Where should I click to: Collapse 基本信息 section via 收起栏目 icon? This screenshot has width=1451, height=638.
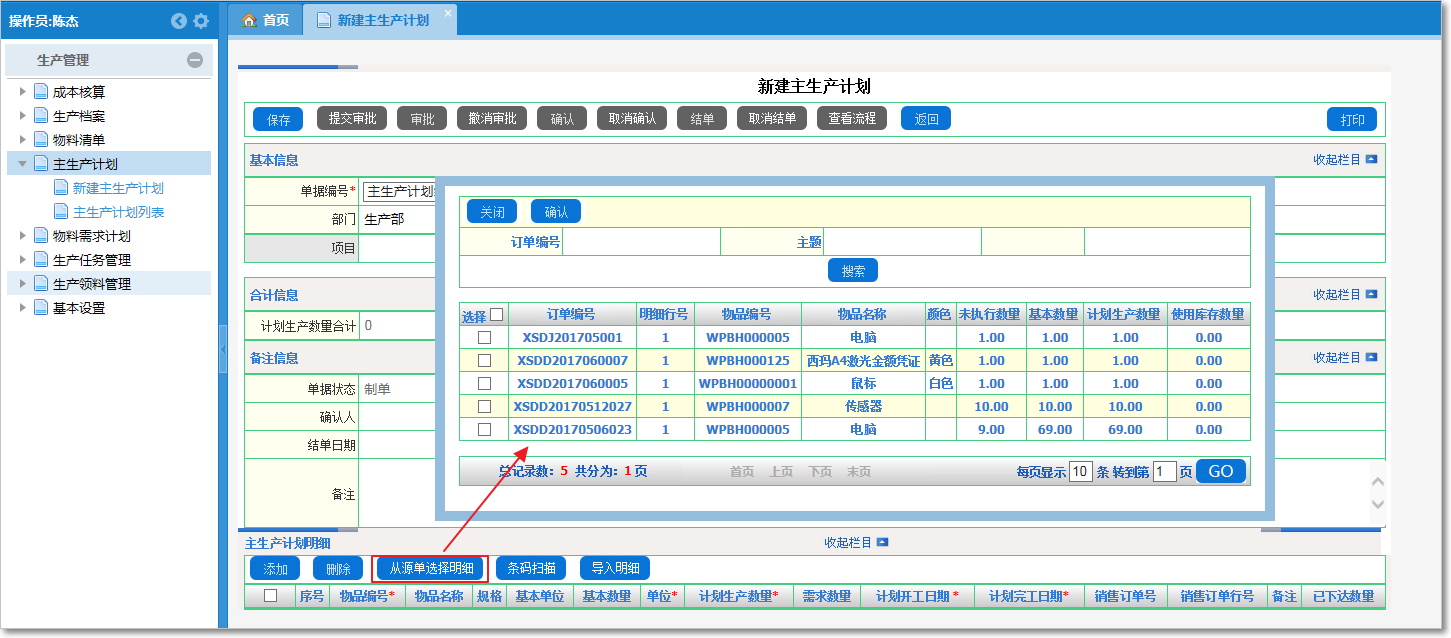click(x=1370, y=160)
